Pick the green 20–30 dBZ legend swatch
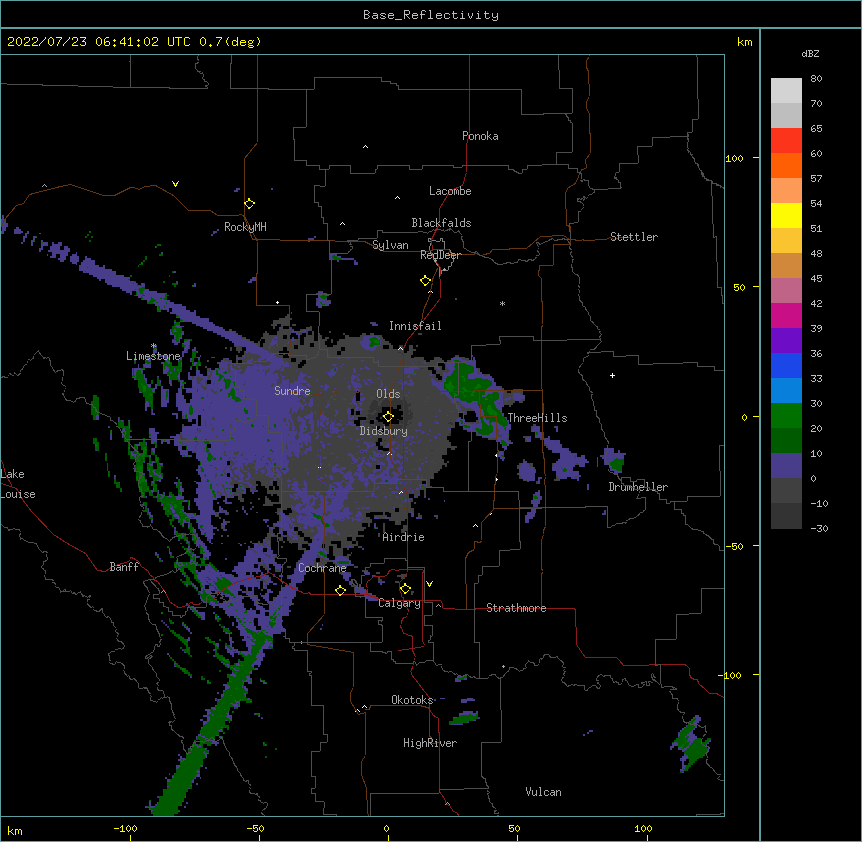The width and height of the screenshot is (862, 842). click(x=786, y=416)
